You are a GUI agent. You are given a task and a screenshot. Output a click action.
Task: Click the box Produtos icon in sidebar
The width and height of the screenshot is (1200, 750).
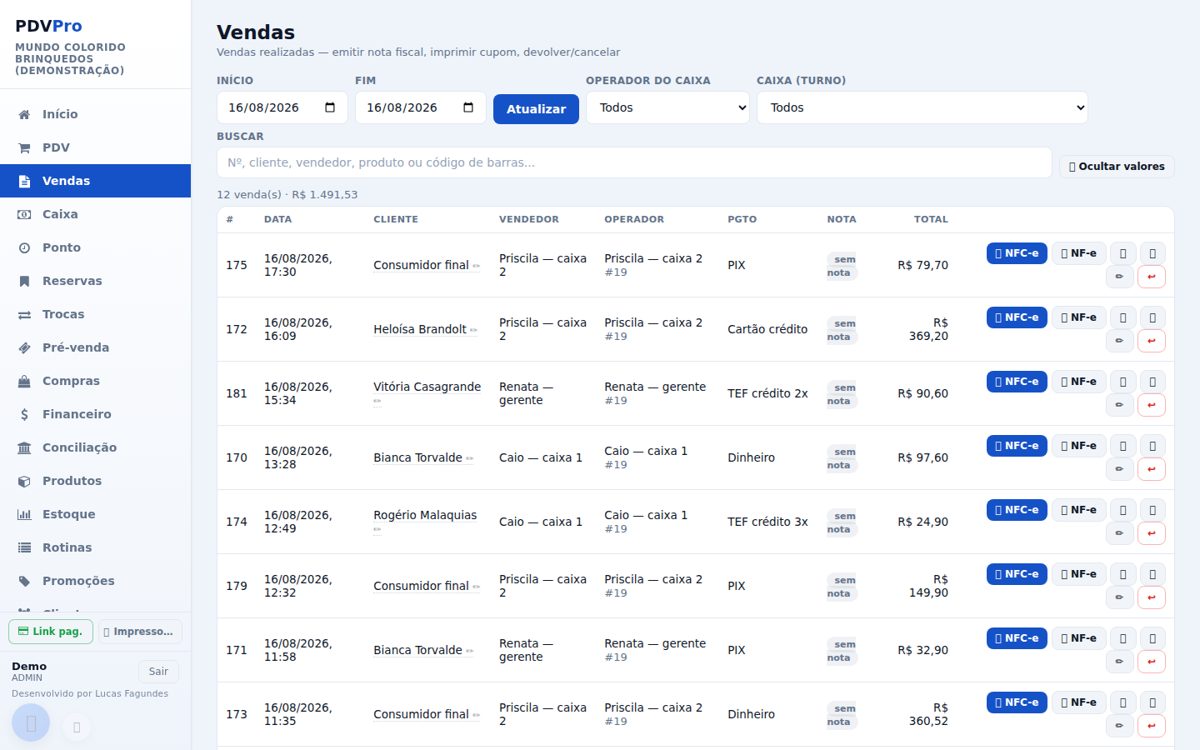(x=24, y=481)
